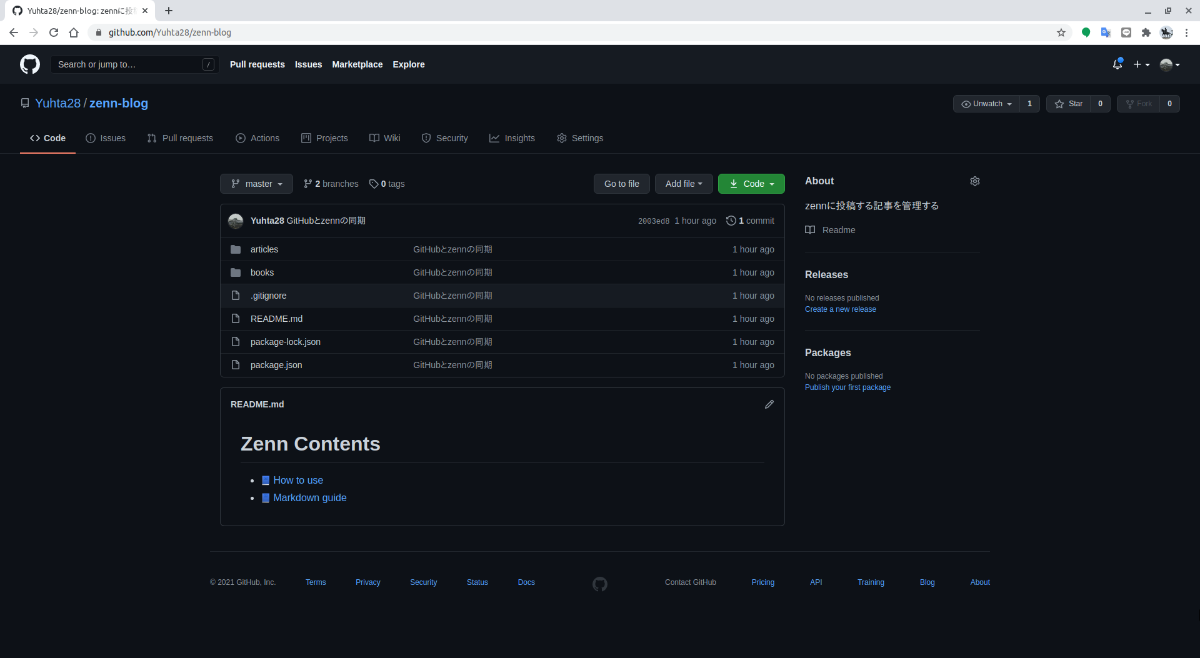Edit README.md with the pencil icon
This screenshot has height=658, width=1200.
pos(769,404)
